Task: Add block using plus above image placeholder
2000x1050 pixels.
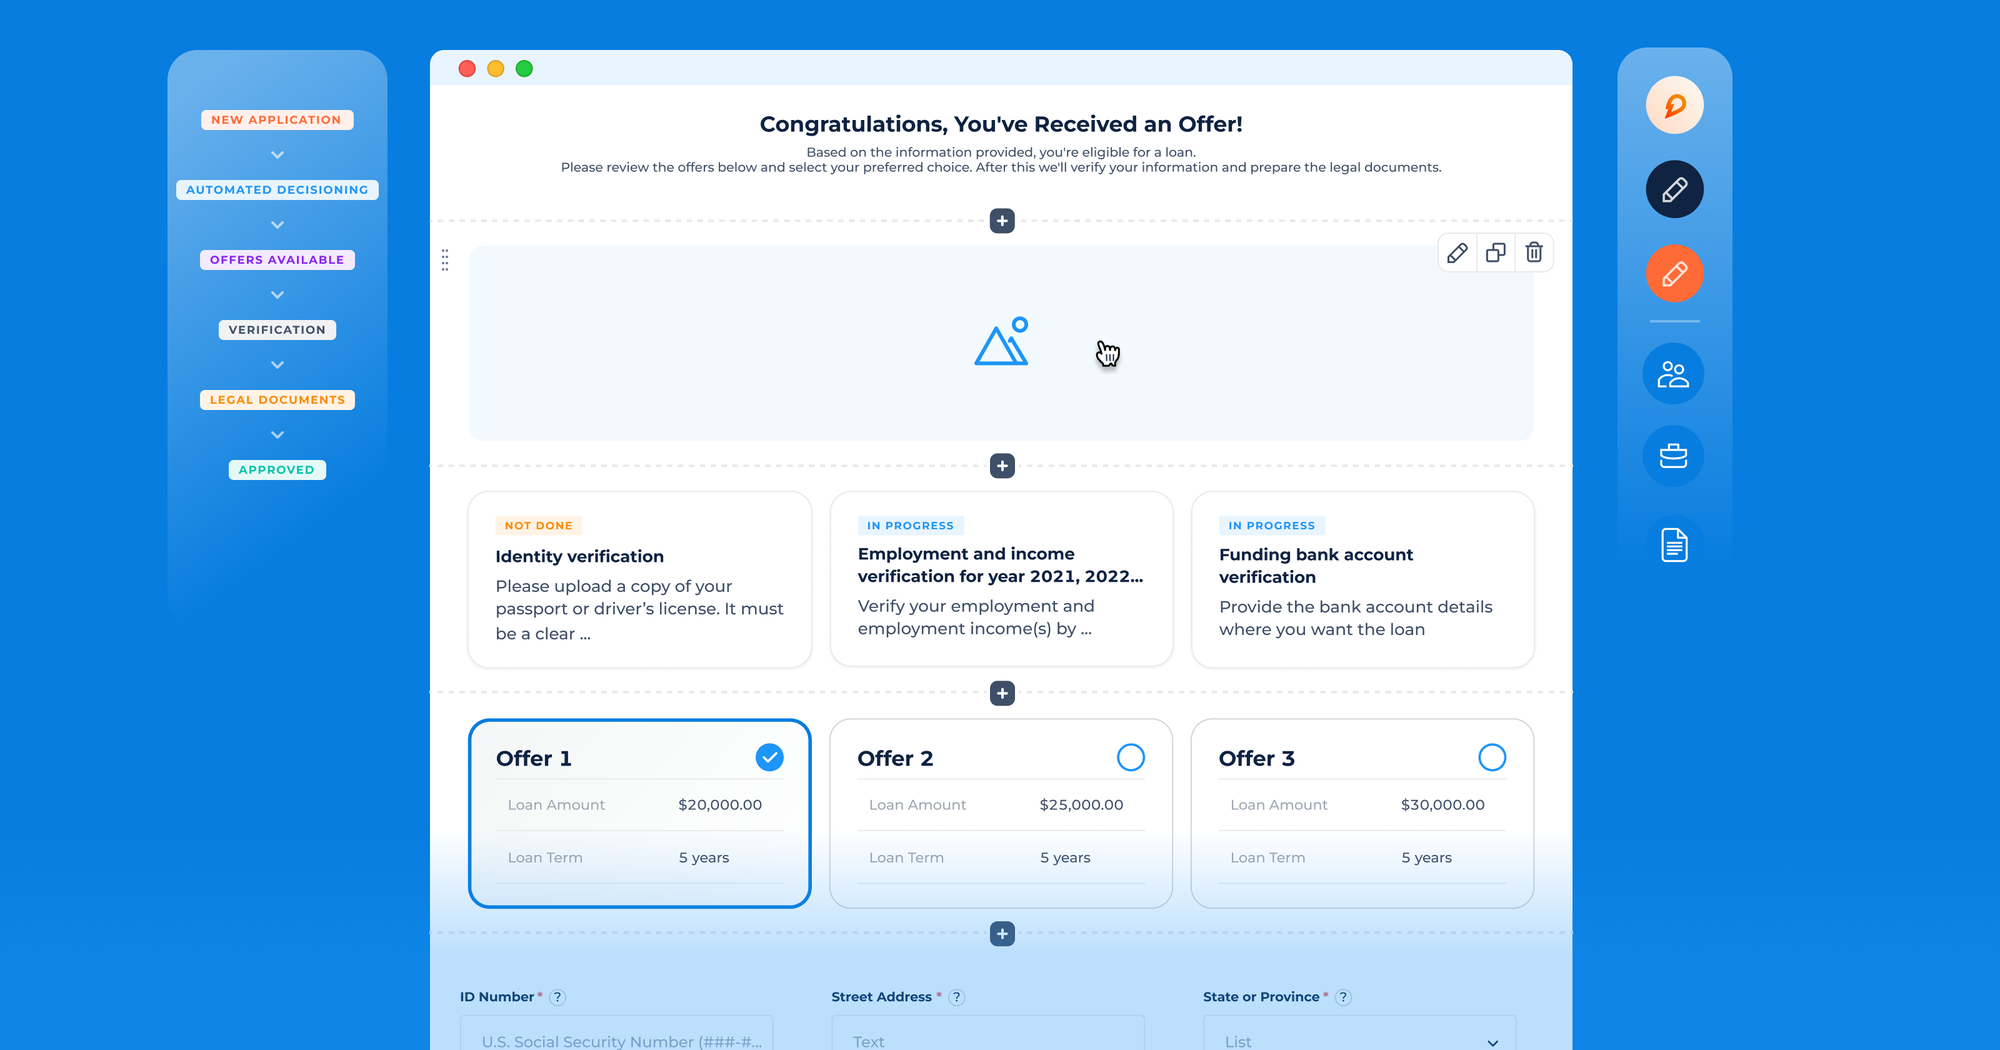Action: click(1002, 221)
